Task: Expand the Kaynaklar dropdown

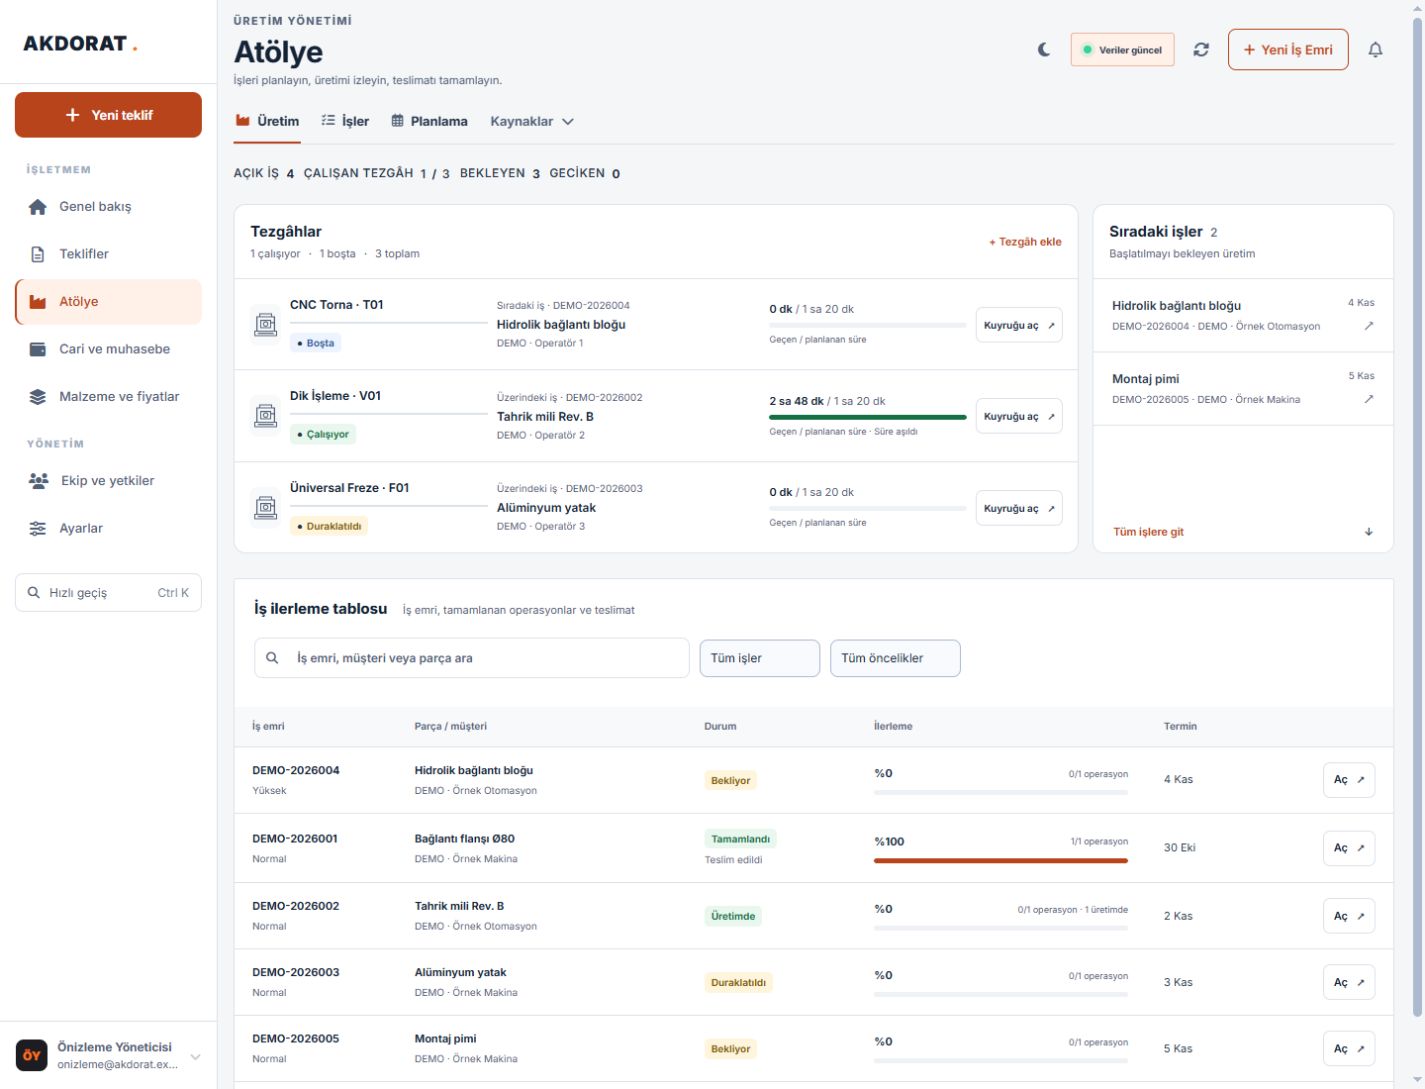Action: [532, 121]
